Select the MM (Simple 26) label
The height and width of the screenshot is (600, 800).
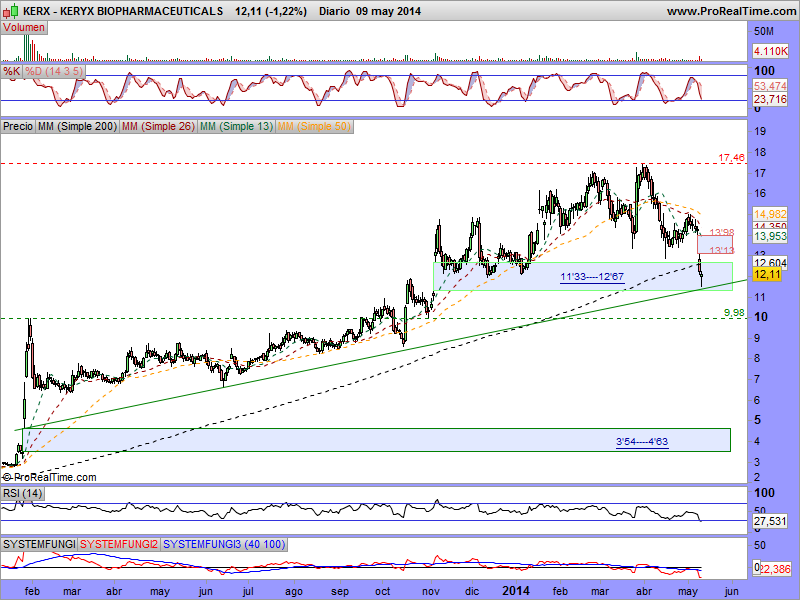(158, 126)
